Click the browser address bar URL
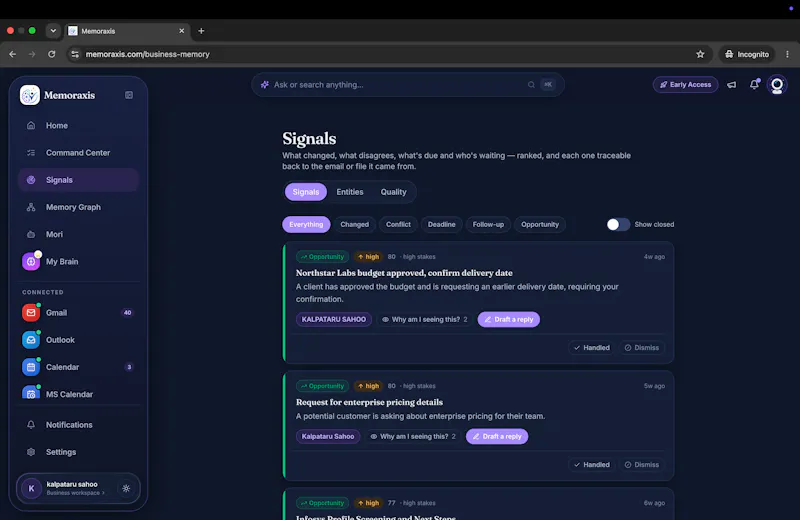Screen dimensions: 800x520 (x=147, y=54)
